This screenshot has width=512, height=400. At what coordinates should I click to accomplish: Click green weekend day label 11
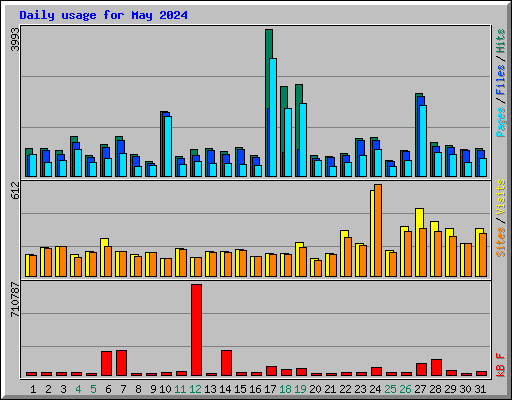coord(180,389)
